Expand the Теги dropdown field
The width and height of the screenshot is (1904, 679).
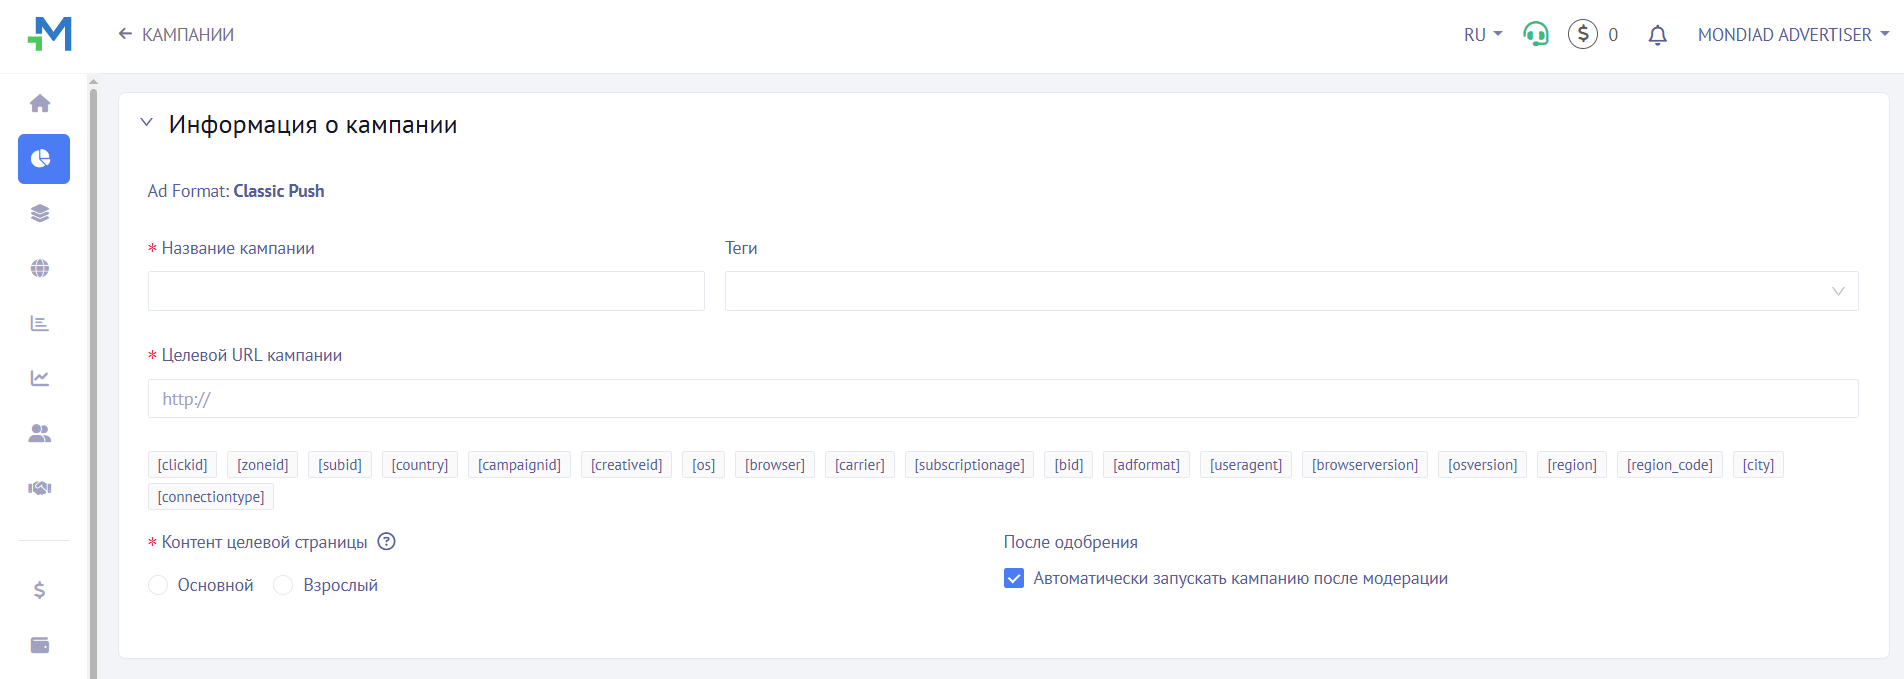tap(1290, 291)
